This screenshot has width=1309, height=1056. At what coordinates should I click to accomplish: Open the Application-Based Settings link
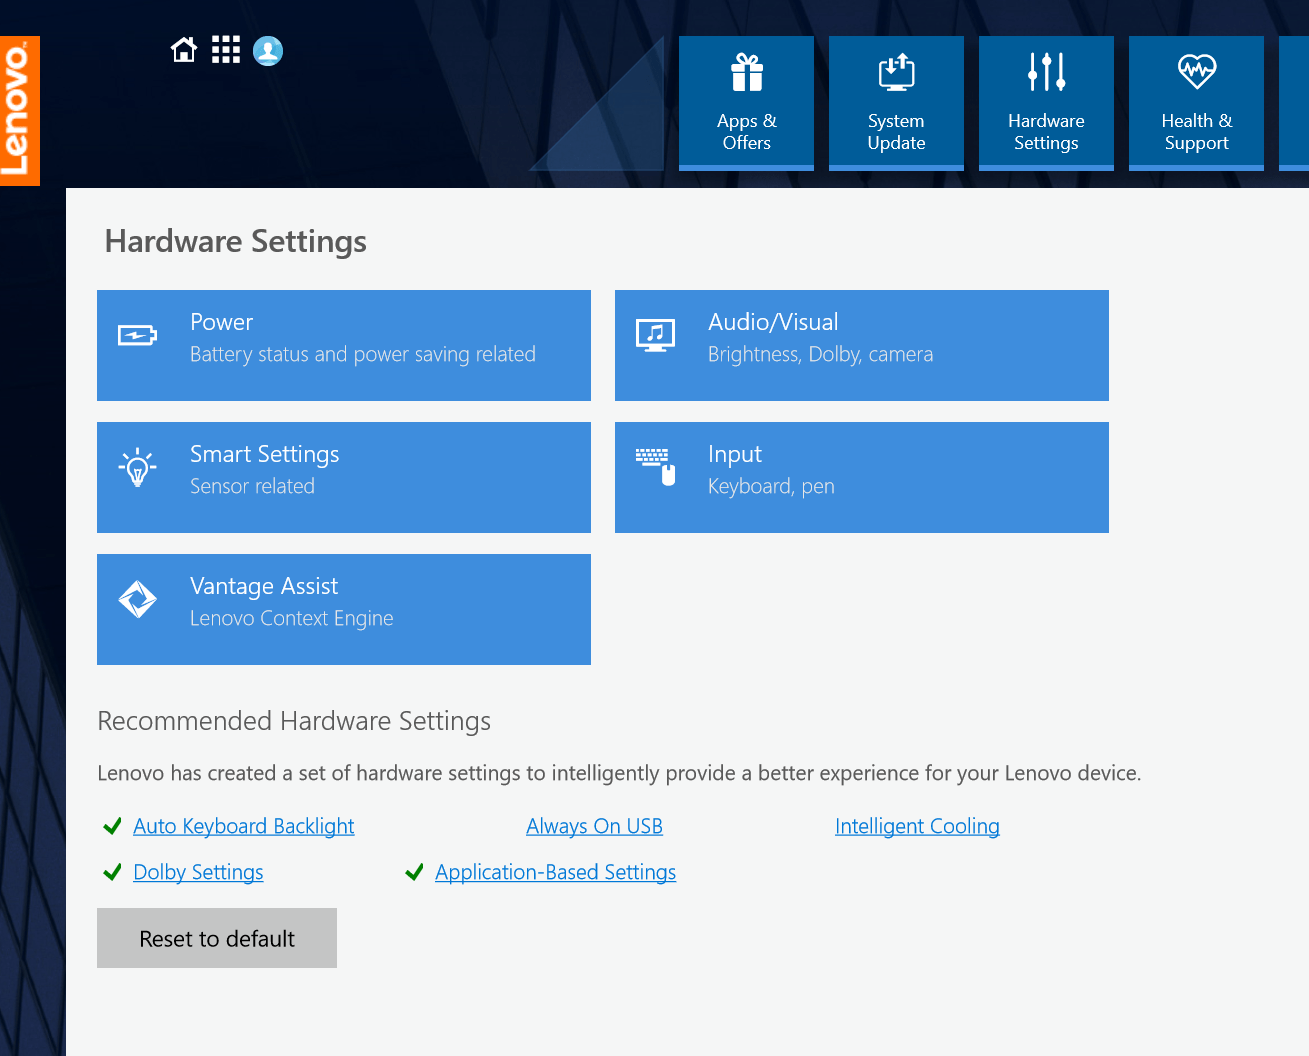click(x=556, y=872)
